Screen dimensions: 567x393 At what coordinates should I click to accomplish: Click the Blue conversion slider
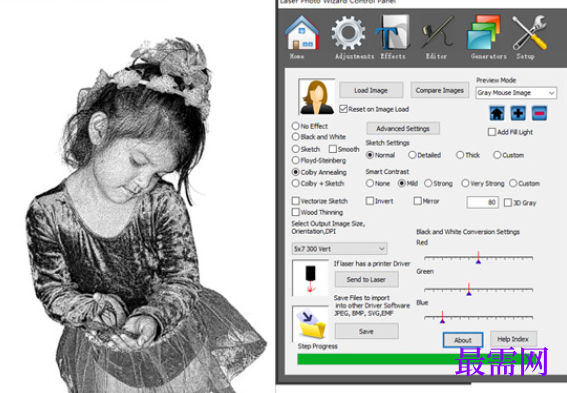(478, 317)
